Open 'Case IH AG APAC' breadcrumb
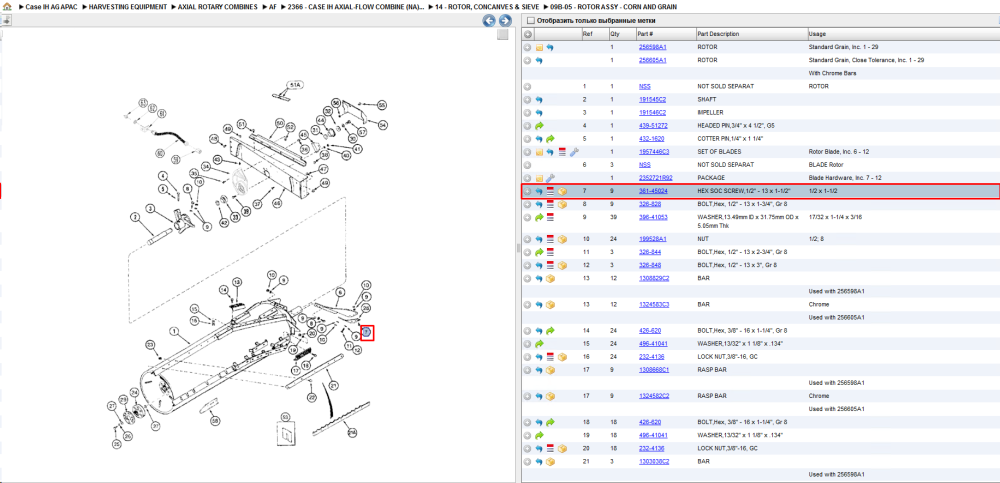1000x483 pixels. click(x=50, y=6)
